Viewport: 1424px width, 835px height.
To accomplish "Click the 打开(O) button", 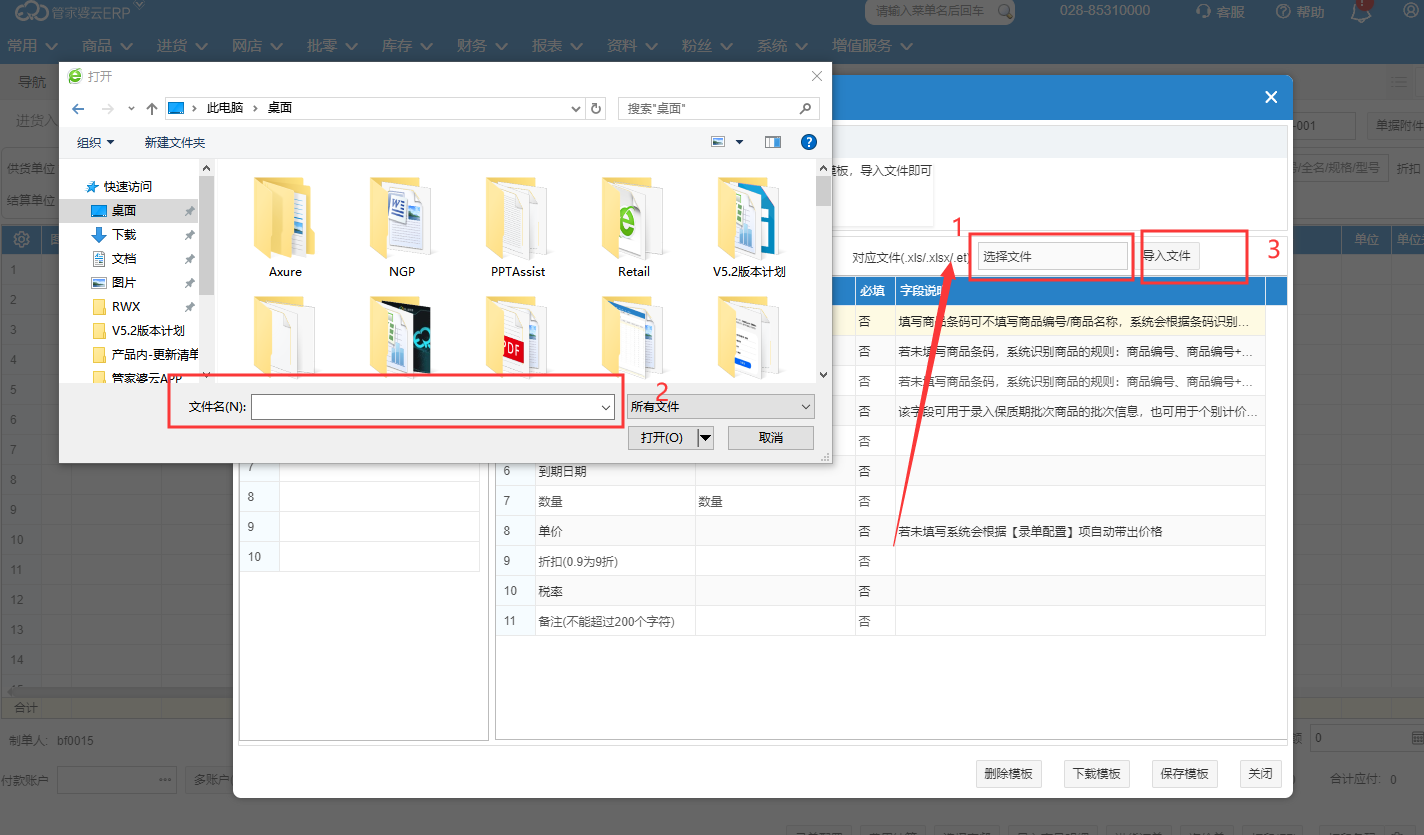I will click(662, 437).
